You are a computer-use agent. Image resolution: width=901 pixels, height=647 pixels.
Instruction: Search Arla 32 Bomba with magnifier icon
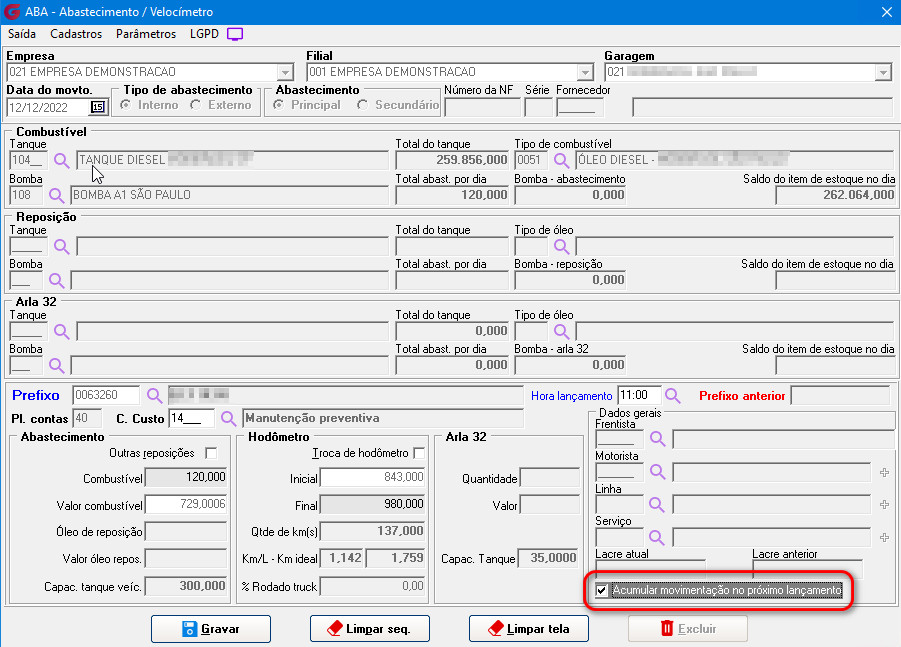56,365
